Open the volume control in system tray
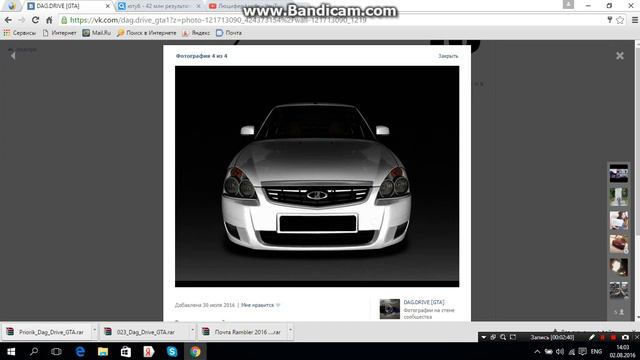Image resolution: width=640 pixels, height=360 pixels. point(560,351)
